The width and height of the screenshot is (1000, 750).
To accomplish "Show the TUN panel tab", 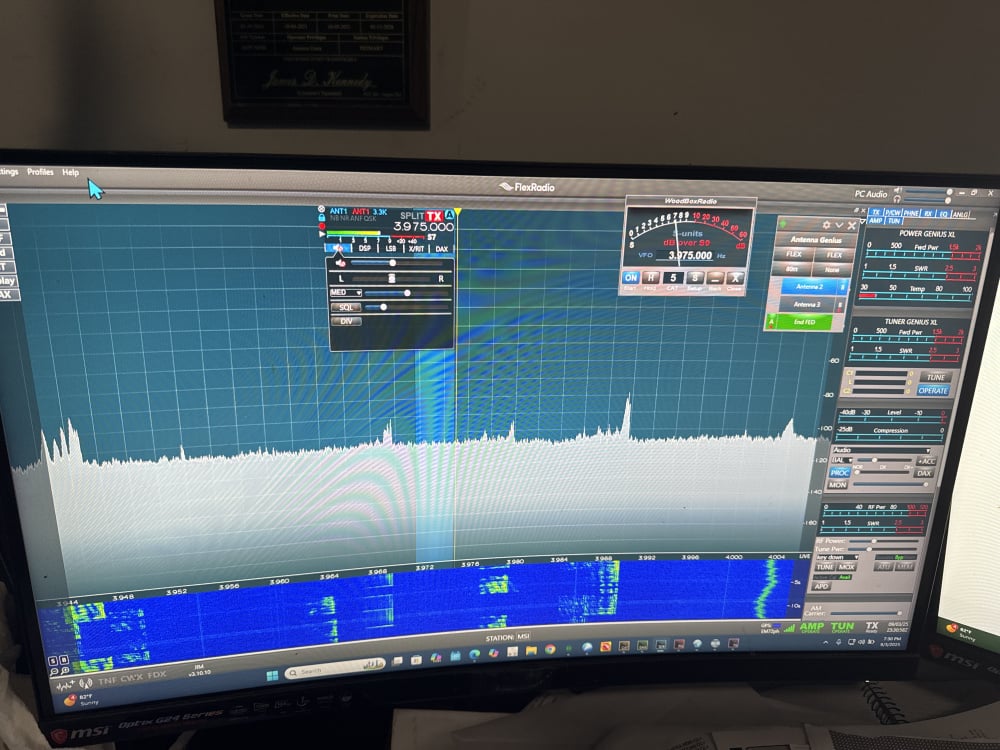I will 894,221.
